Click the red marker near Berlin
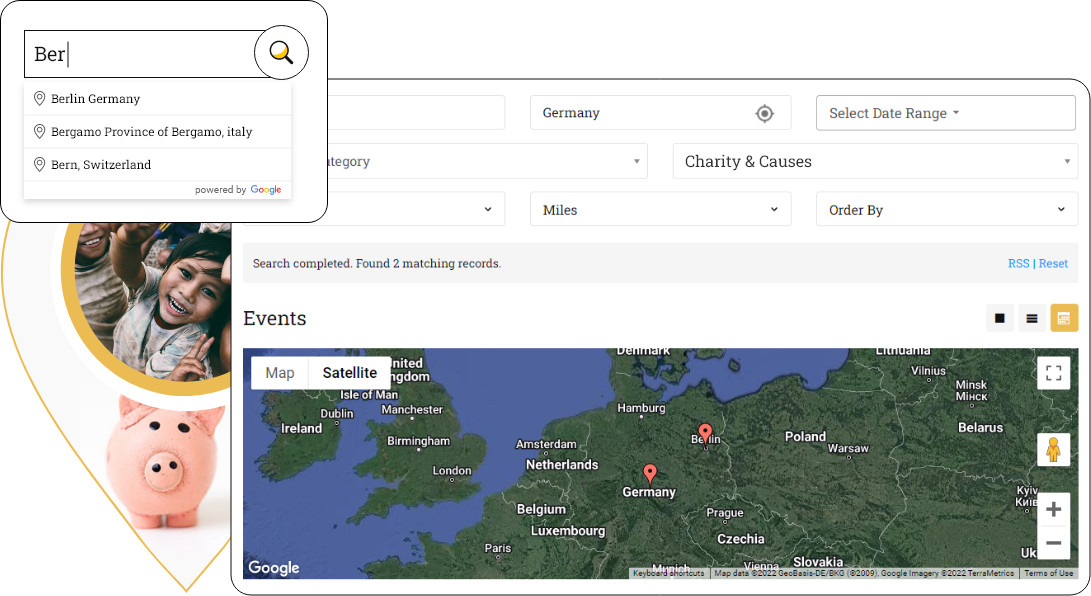The height and width of the screenshot is (596, 1091). pyautogui.click(x=705, y=432)
